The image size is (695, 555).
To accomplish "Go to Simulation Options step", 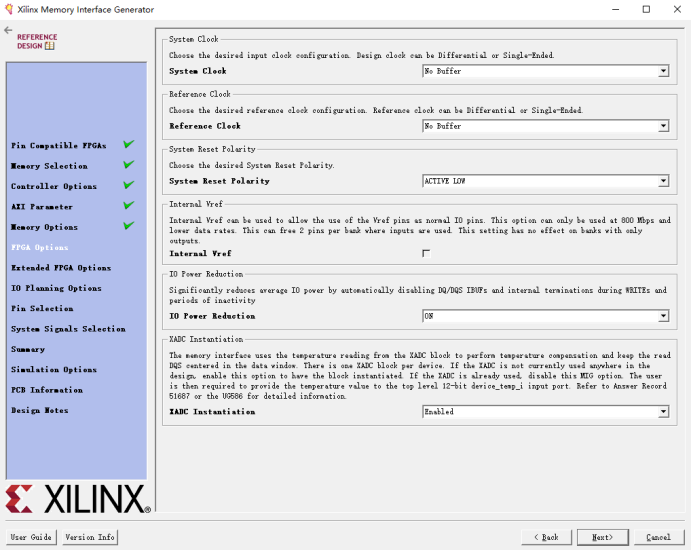I will coord(54,370).
